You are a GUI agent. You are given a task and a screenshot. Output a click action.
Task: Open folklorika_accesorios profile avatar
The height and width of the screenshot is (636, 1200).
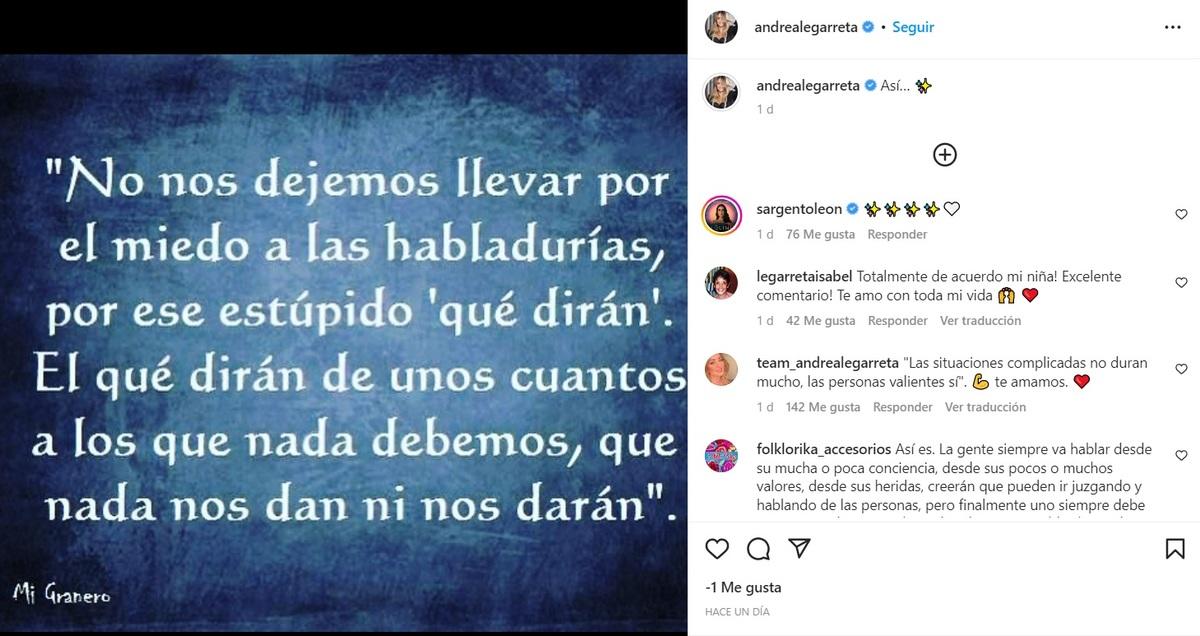[721, 456]
